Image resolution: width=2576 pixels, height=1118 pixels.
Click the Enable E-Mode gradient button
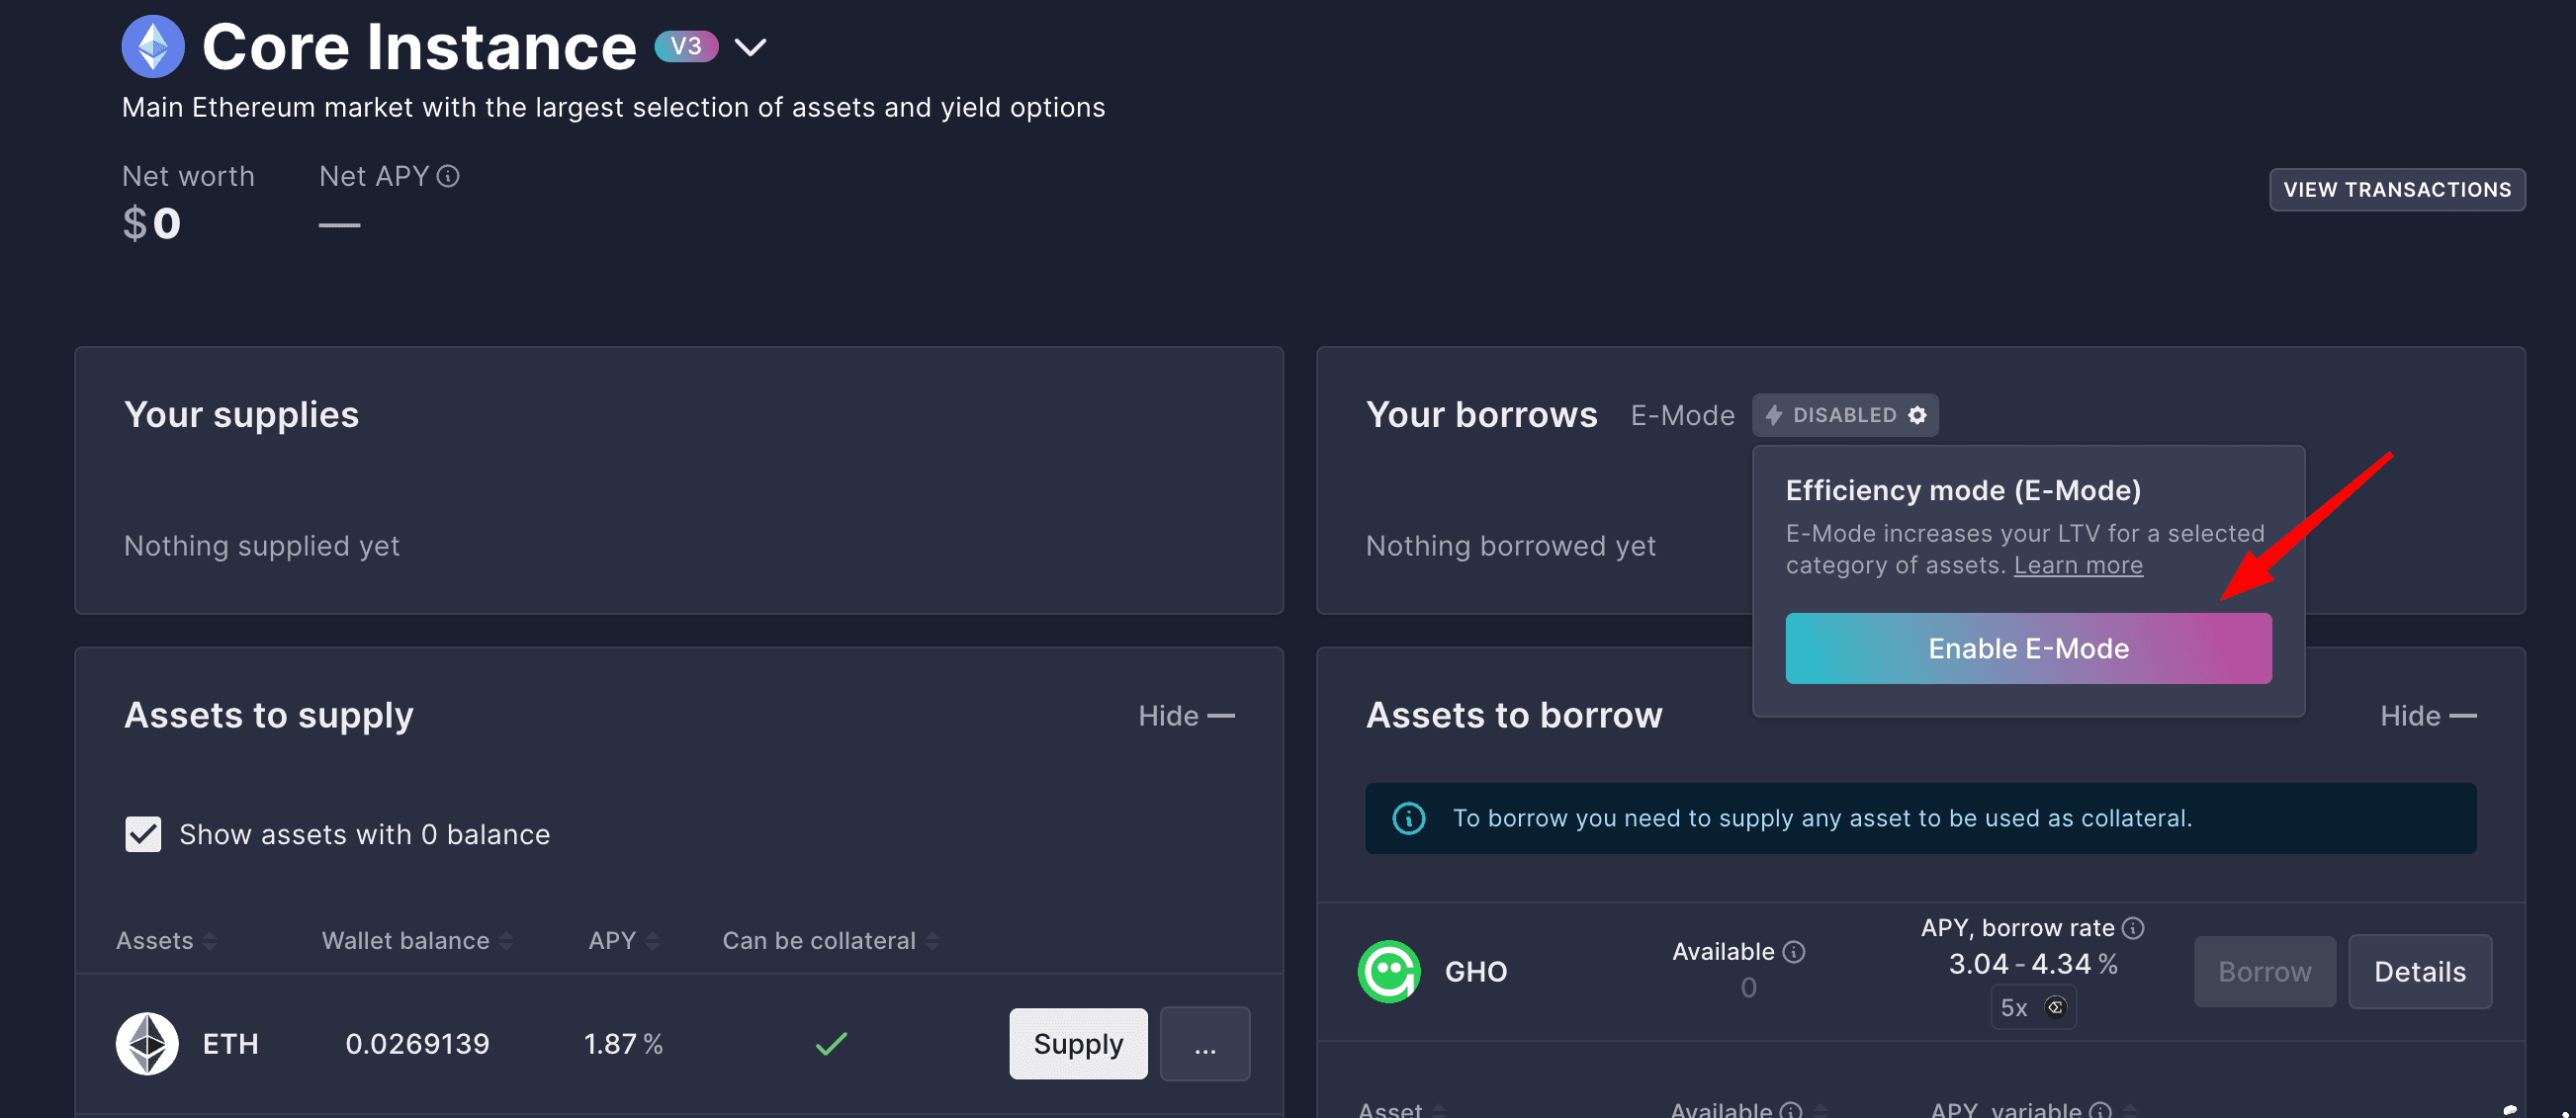pos(2028,649)
